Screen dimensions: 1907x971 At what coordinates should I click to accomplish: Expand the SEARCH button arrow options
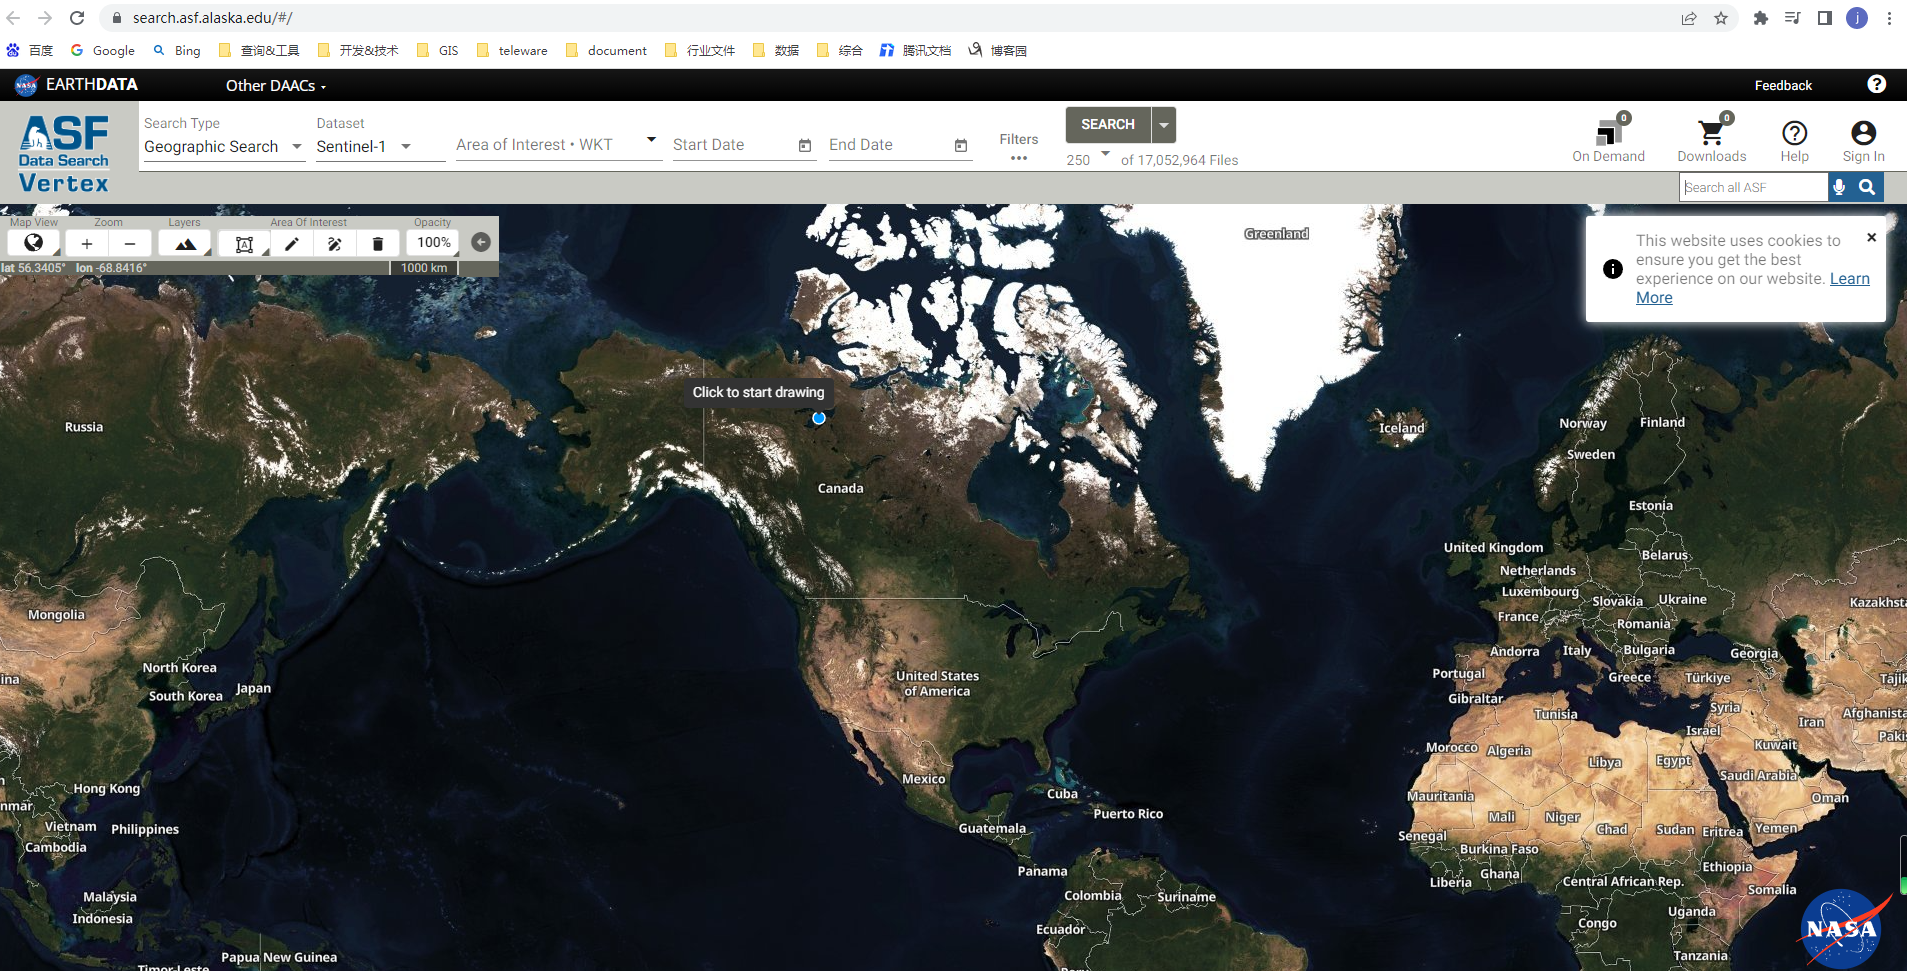(1164, 125)
